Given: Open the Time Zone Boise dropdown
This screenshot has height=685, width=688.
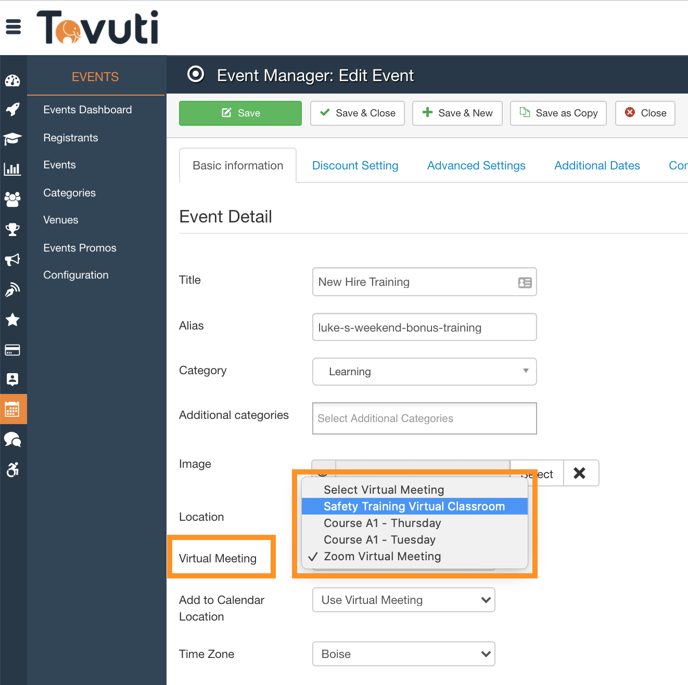Looking at the screenshot, I should click(x=403, y=654).
